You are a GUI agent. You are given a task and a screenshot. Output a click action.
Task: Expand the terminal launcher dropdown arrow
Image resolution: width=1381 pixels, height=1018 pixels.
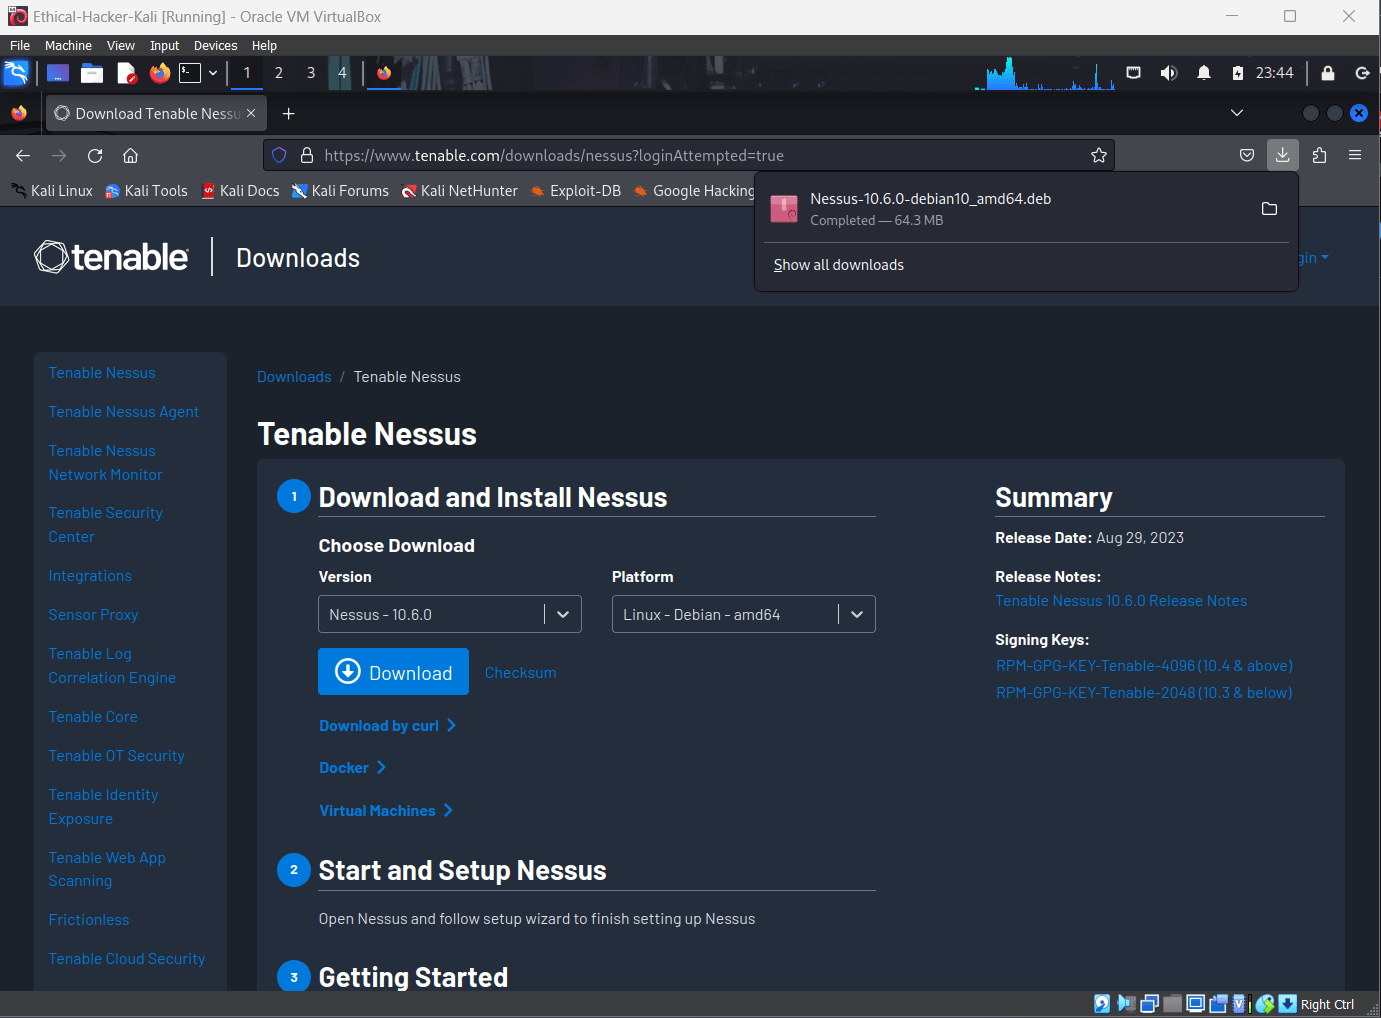pyautogui.click(x=213, y=73)
